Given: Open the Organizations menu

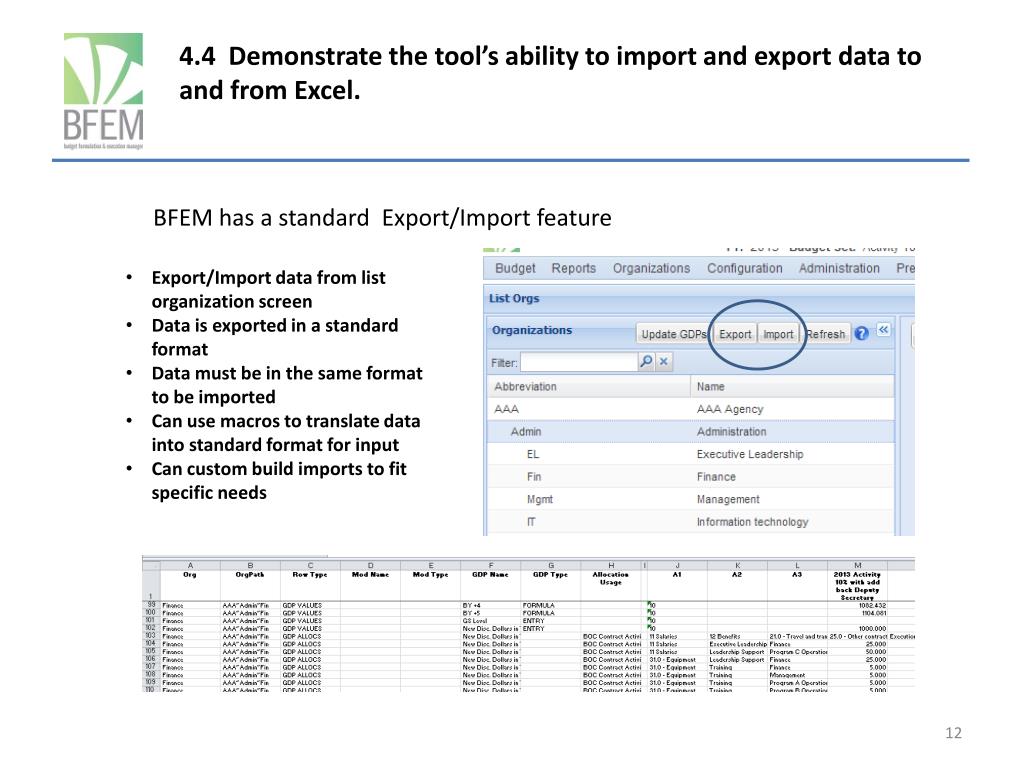Looking at the screenshot, I should click(651, 268).
